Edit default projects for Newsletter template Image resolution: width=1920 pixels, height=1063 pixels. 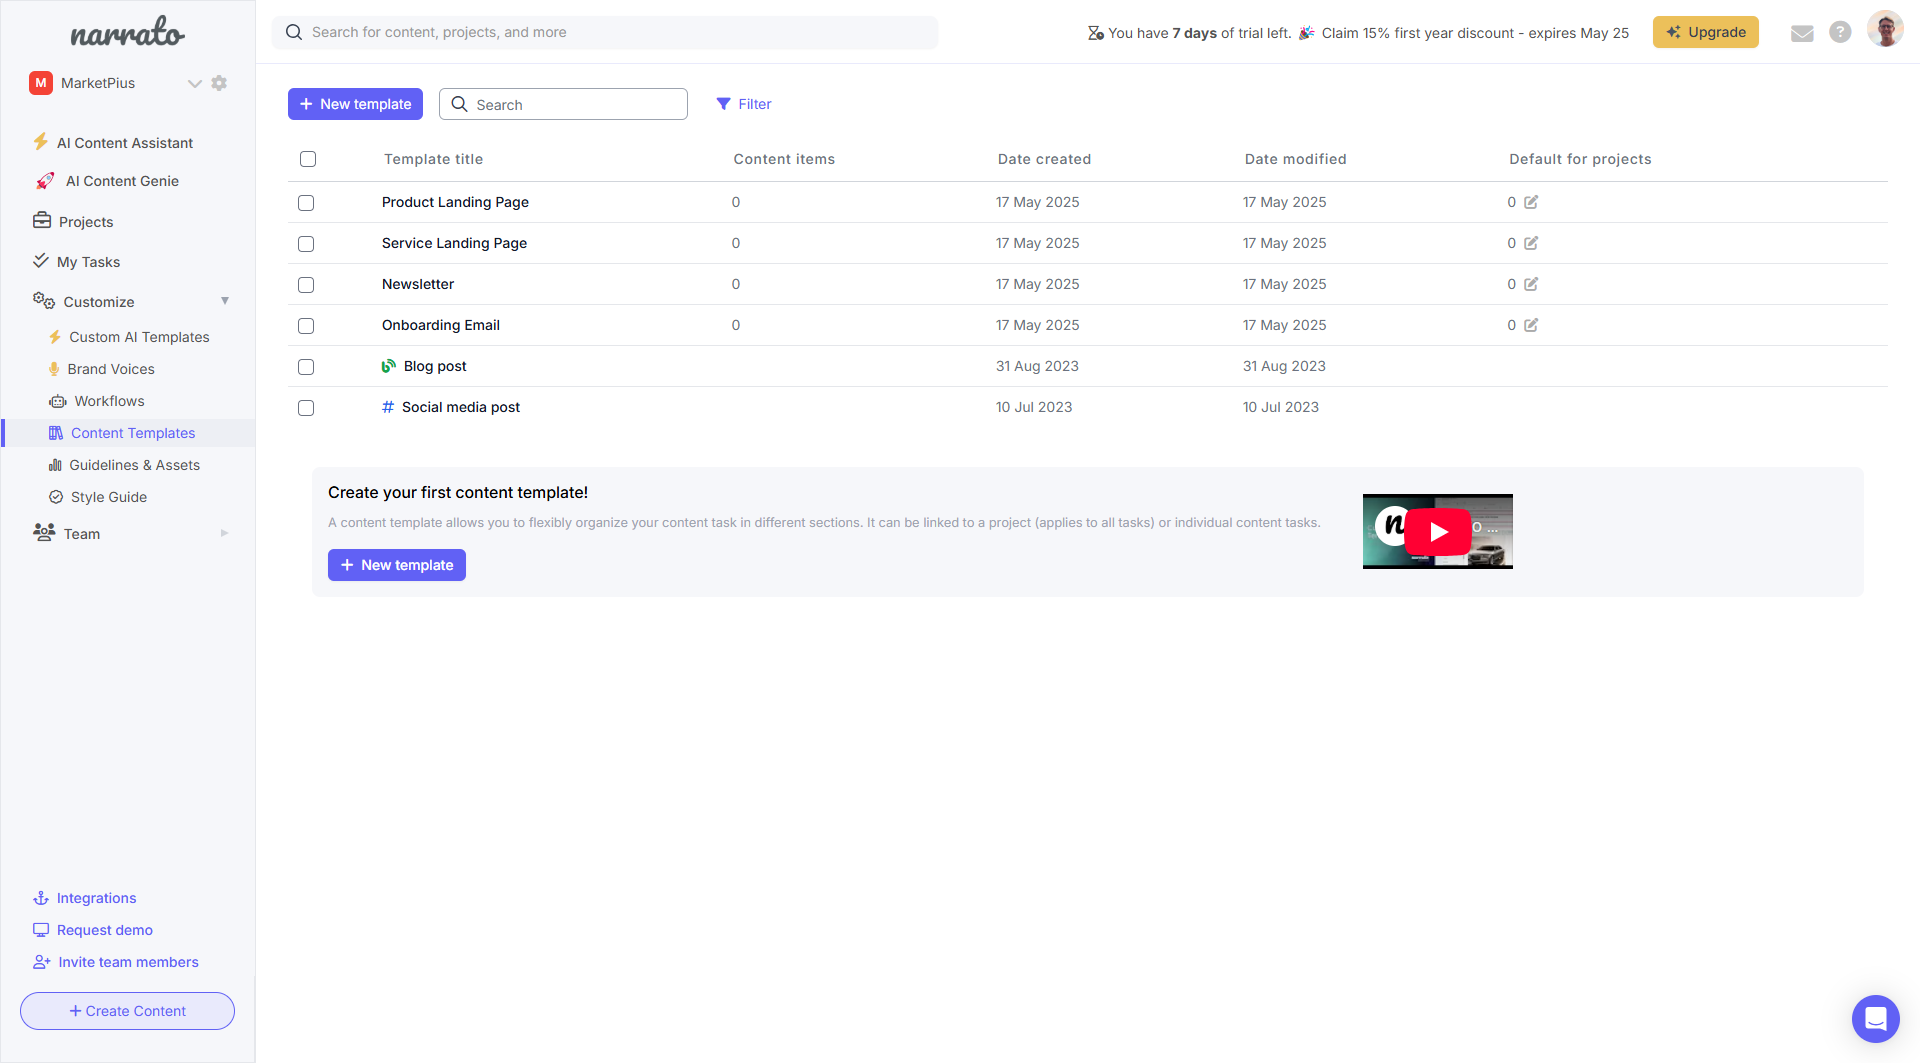tap(1531, 284)
